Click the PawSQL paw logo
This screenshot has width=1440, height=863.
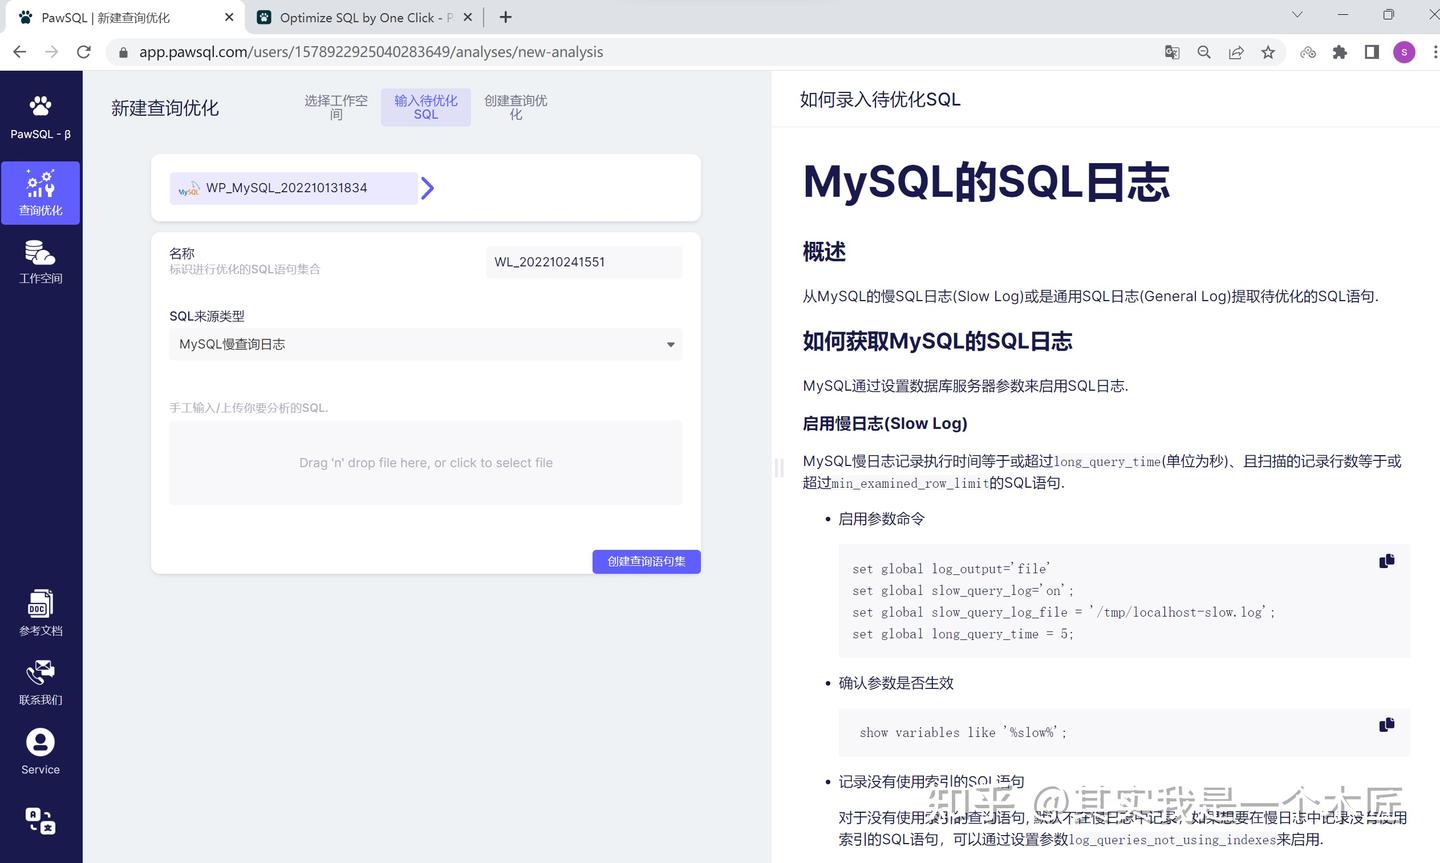(x=40, y=105)
